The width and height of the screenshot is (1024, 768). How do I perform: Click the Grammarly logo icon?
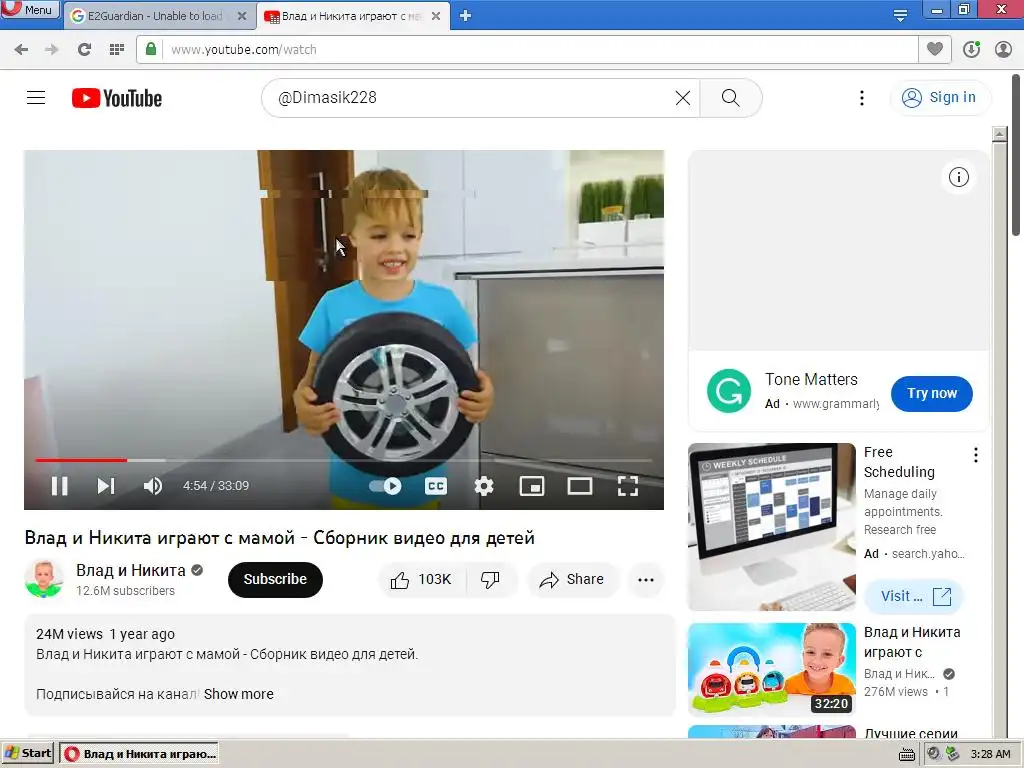[x=729, y=391]
